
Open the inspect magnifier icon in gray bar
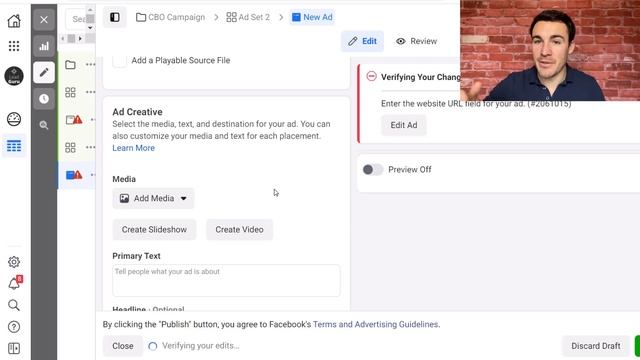pos(44,125)
